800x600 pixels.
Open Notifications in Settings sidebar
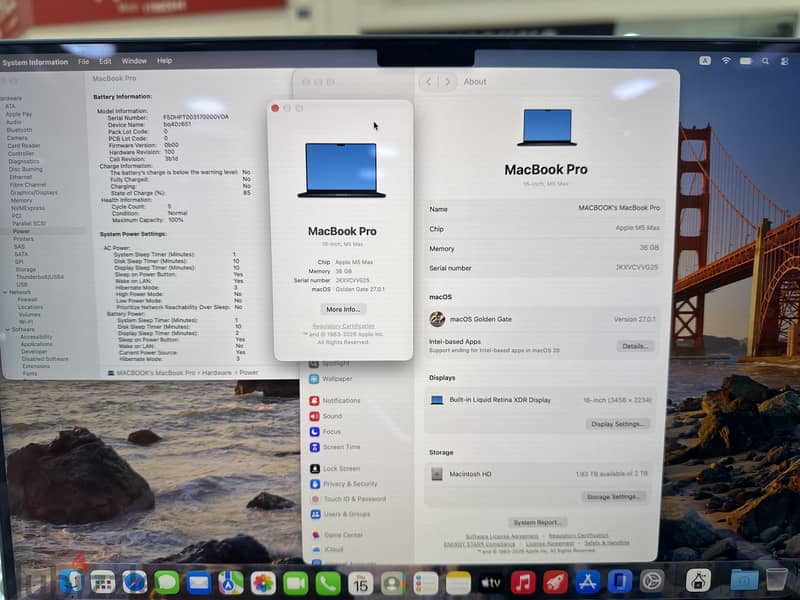[335, 401]
